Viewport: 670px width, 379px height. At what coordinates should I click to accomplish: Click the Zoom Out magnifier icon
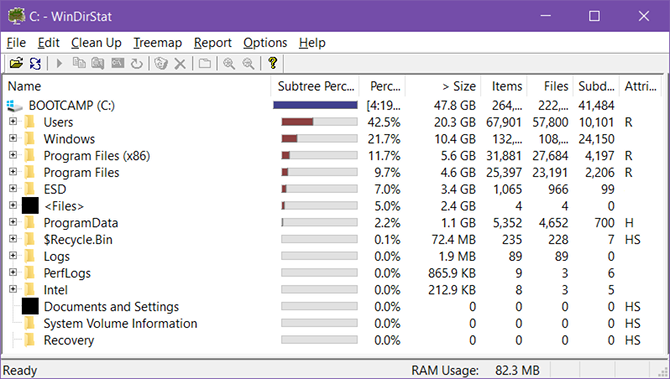(248, 64)
